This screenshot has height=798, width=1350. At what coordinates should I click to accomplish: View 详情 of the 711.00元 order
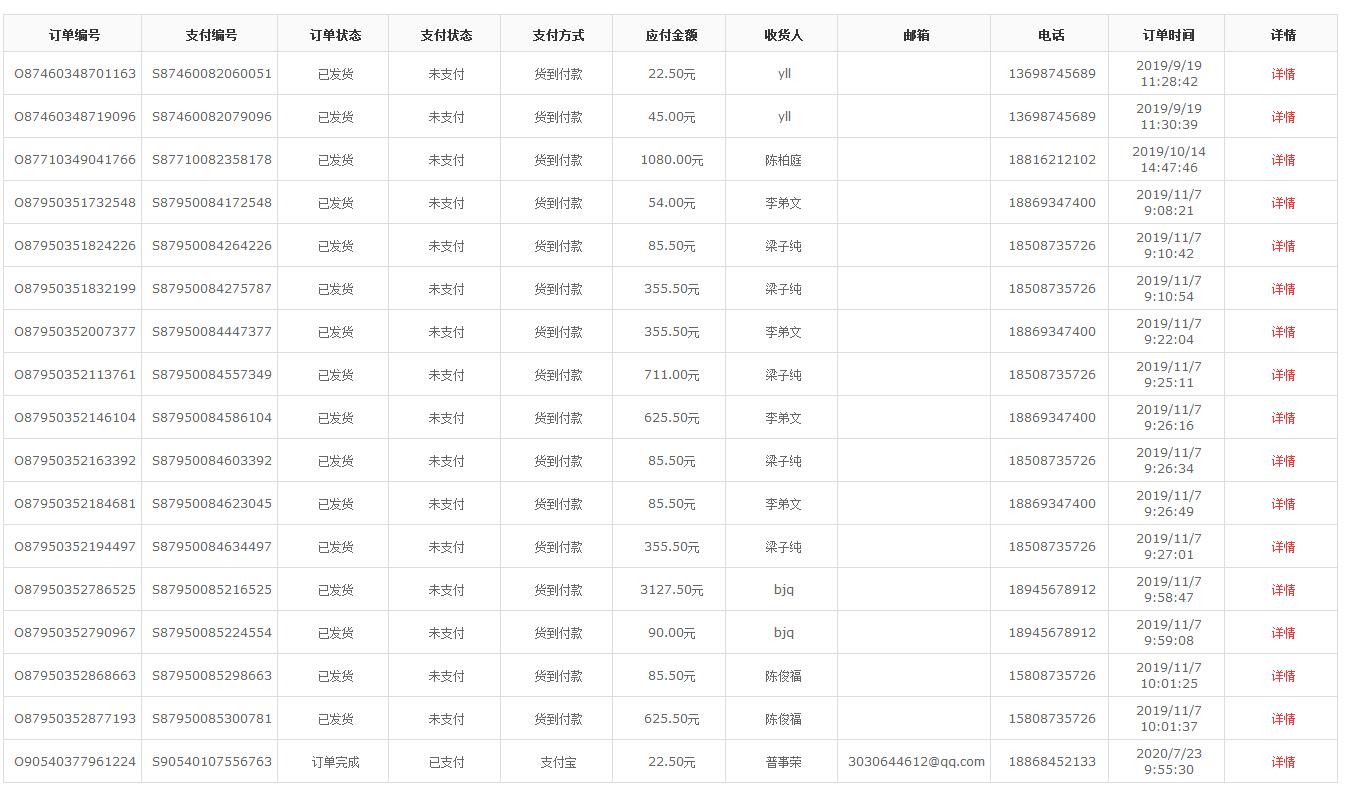tap(1282, 375)
